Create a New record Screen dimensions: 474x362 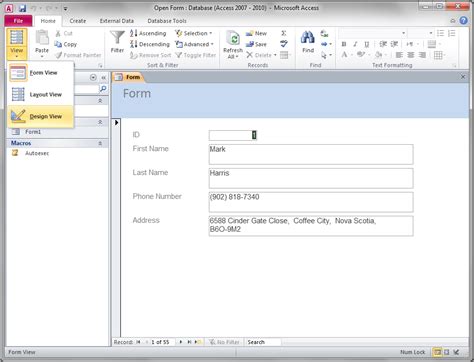click(256, 33)
